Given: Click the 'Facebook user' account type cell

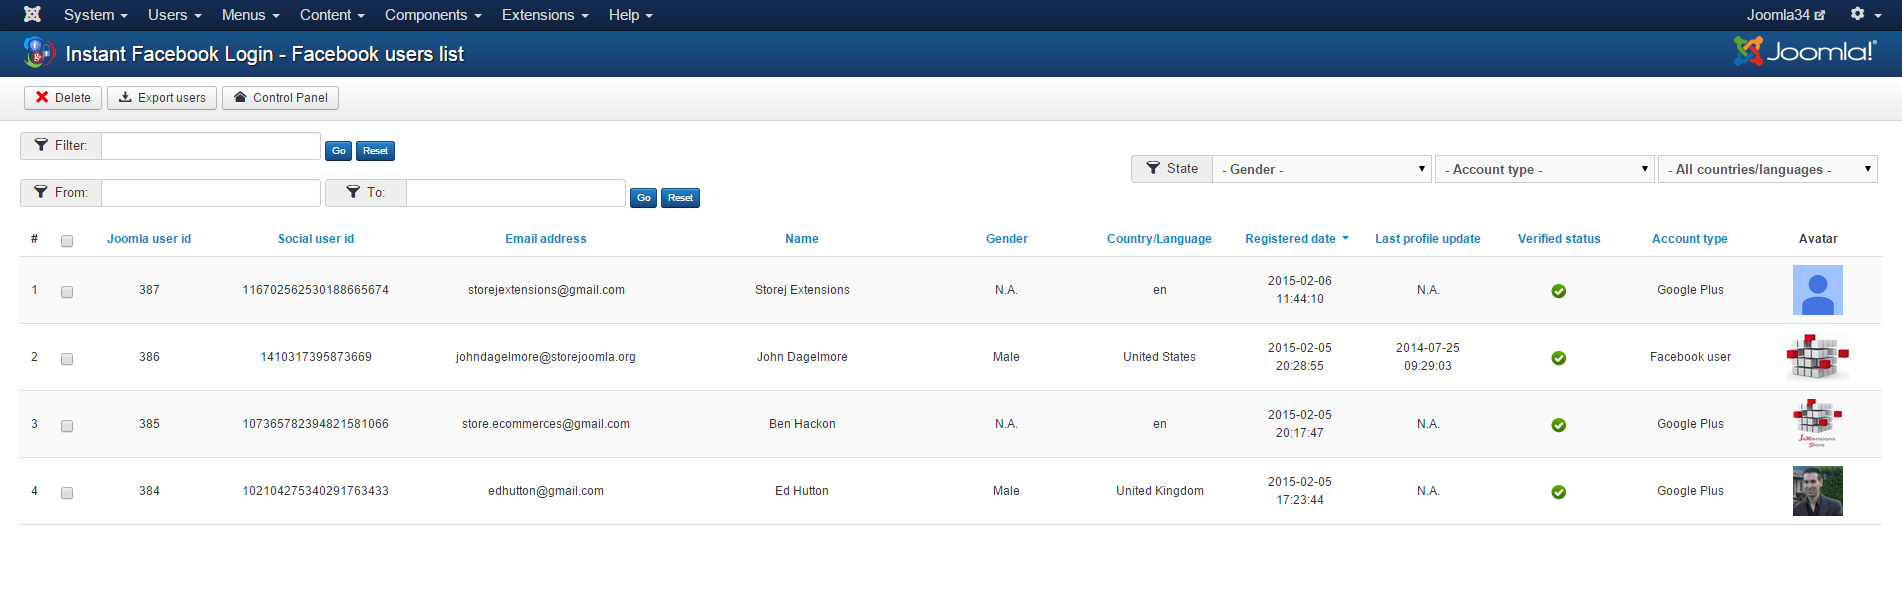Looking at the screenshot, I should (x=1690, y=357).
